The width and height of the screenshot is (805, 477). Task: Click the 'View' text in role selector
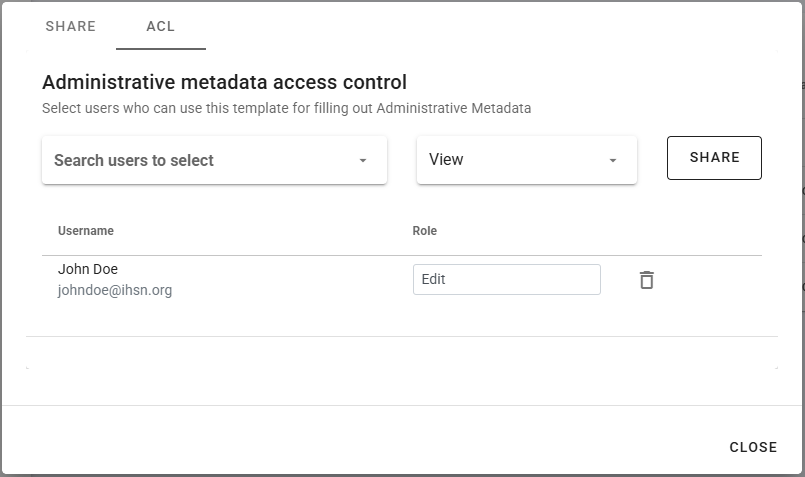[x=446, y=160]
